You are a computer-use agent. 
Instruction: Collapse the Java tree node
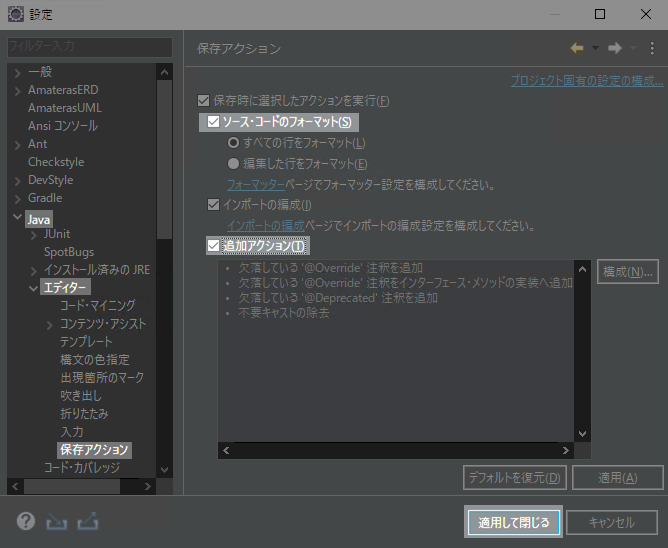[x=17, y=217]
